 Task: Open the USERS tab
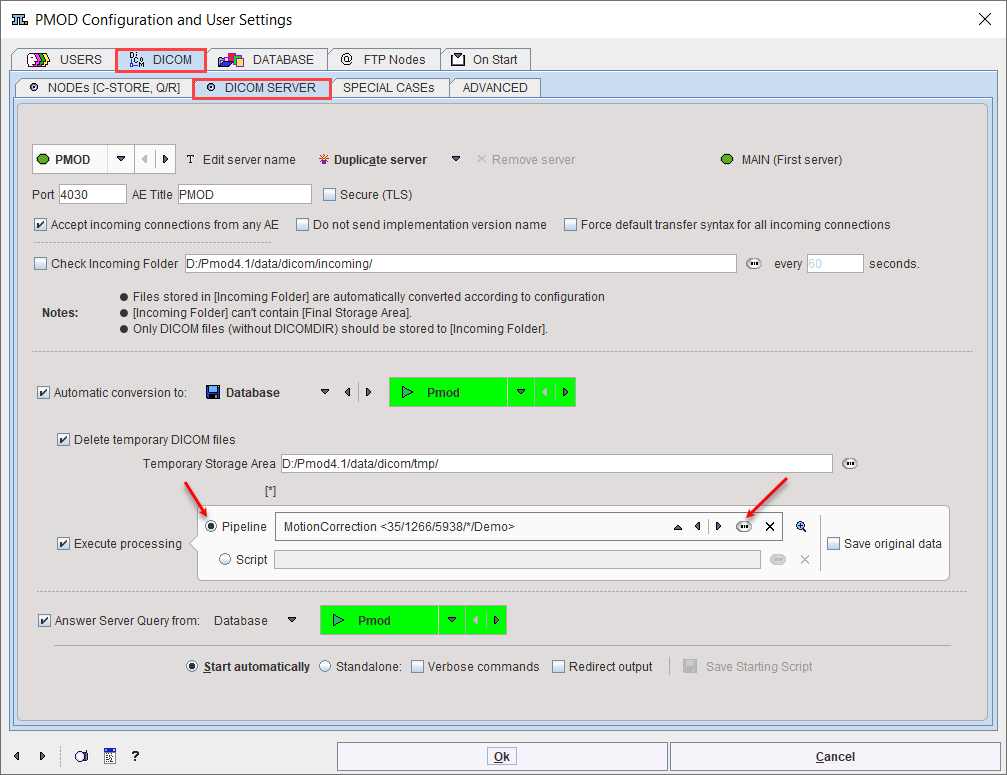coord(64,60)
